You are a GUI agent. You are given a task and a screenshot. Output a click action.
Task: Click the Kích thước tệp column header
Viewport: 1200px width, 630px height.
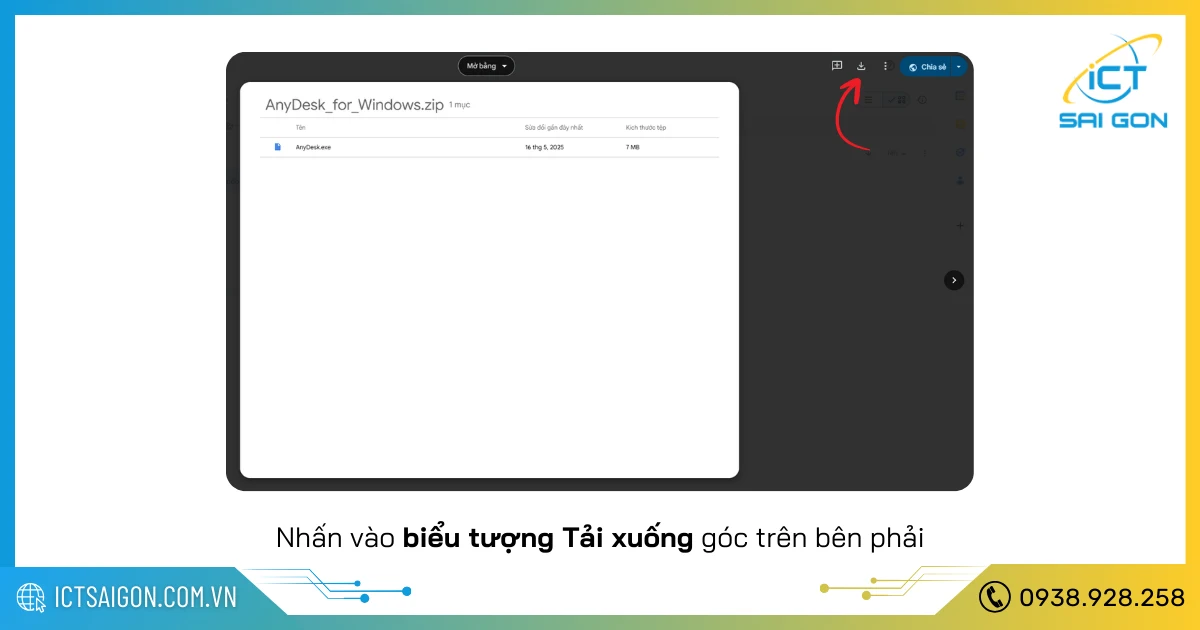click(646, 128)
